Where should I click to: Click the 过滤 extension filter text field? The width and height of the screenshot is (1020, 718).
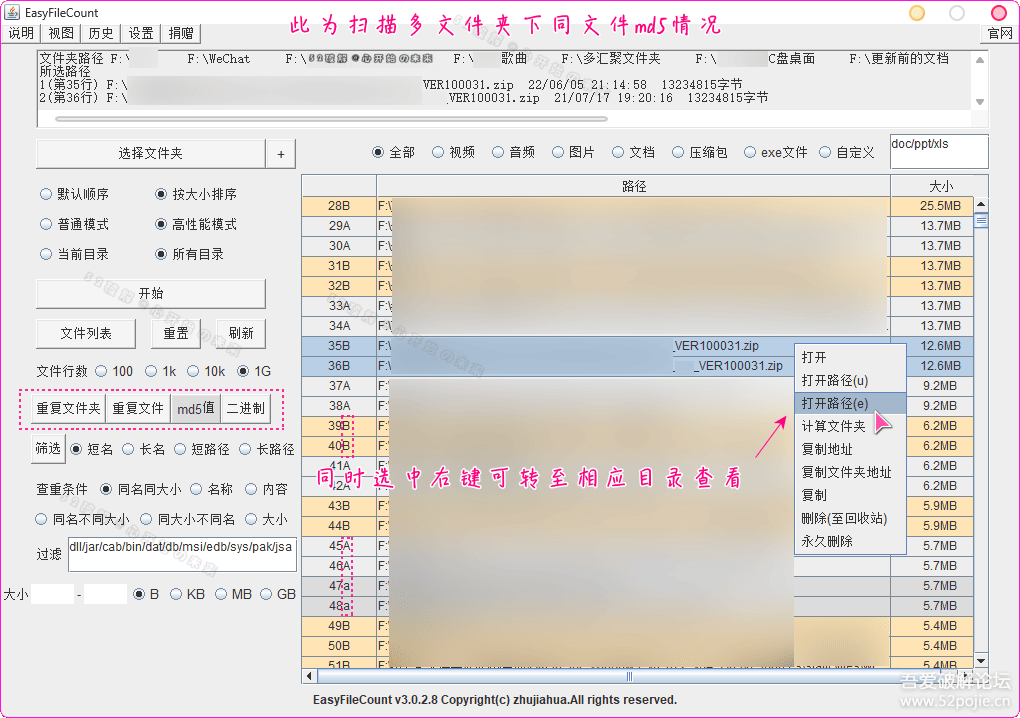[182, 554]
